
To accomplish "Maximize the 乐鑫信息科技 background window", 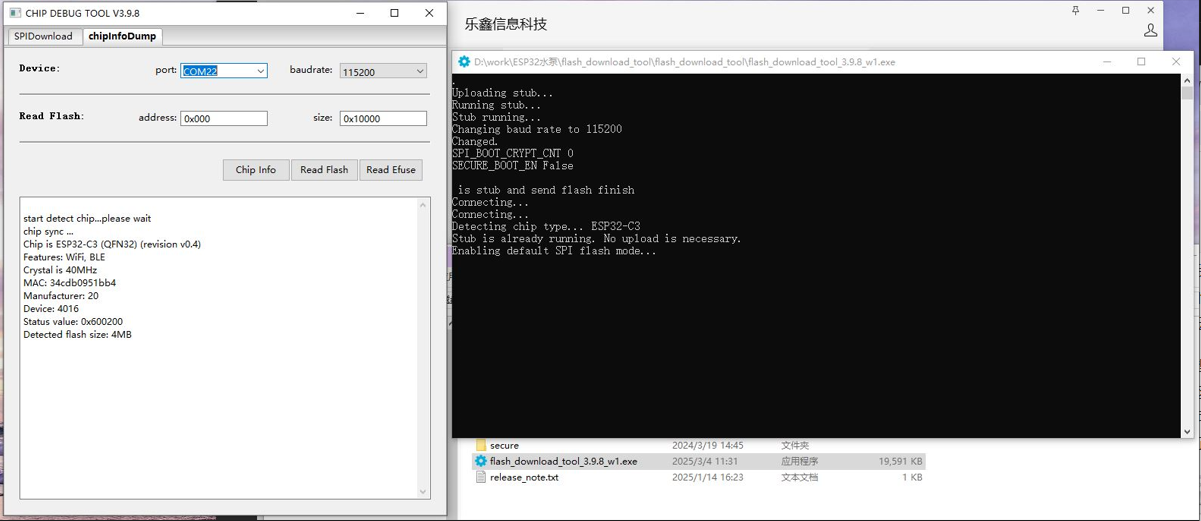I will pyautogui.click(x=1126, y=10).
